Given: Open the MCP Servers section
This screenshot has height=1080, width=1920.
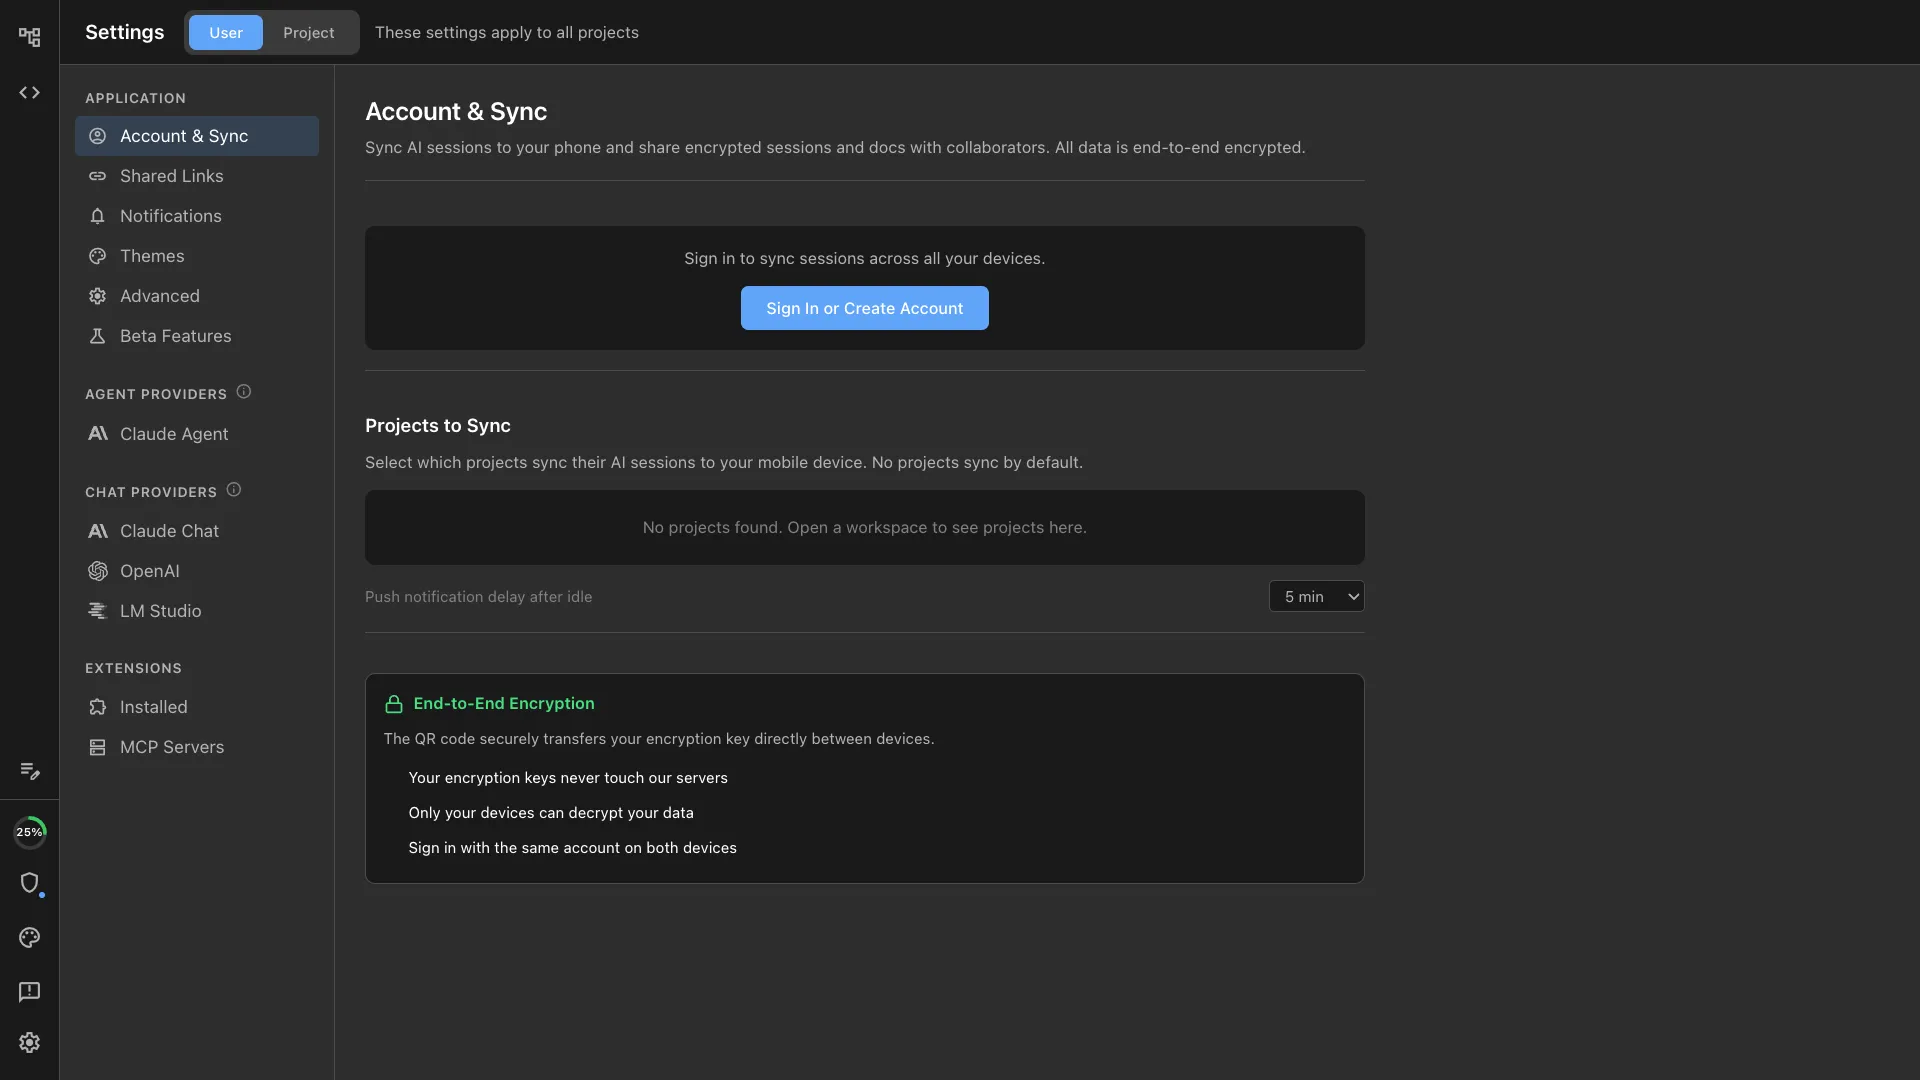Looking at the screenshot, I should point(171,747).
